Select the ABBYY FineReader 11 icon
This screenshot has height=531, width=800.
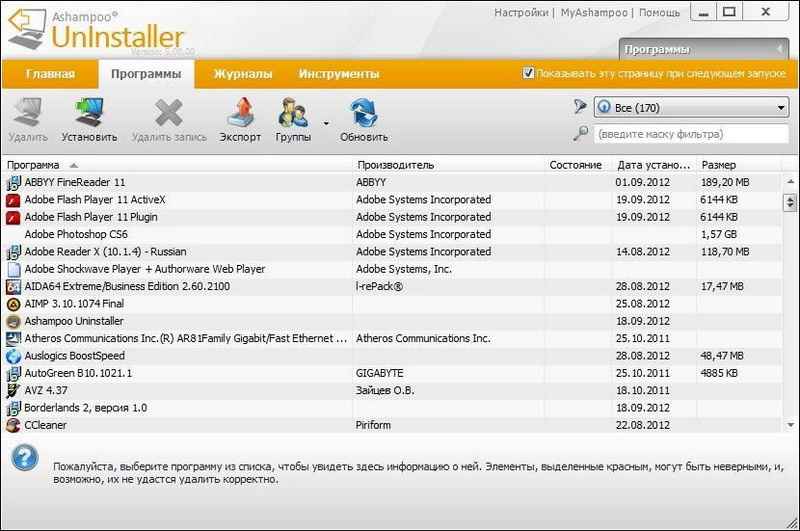point(13,183)
